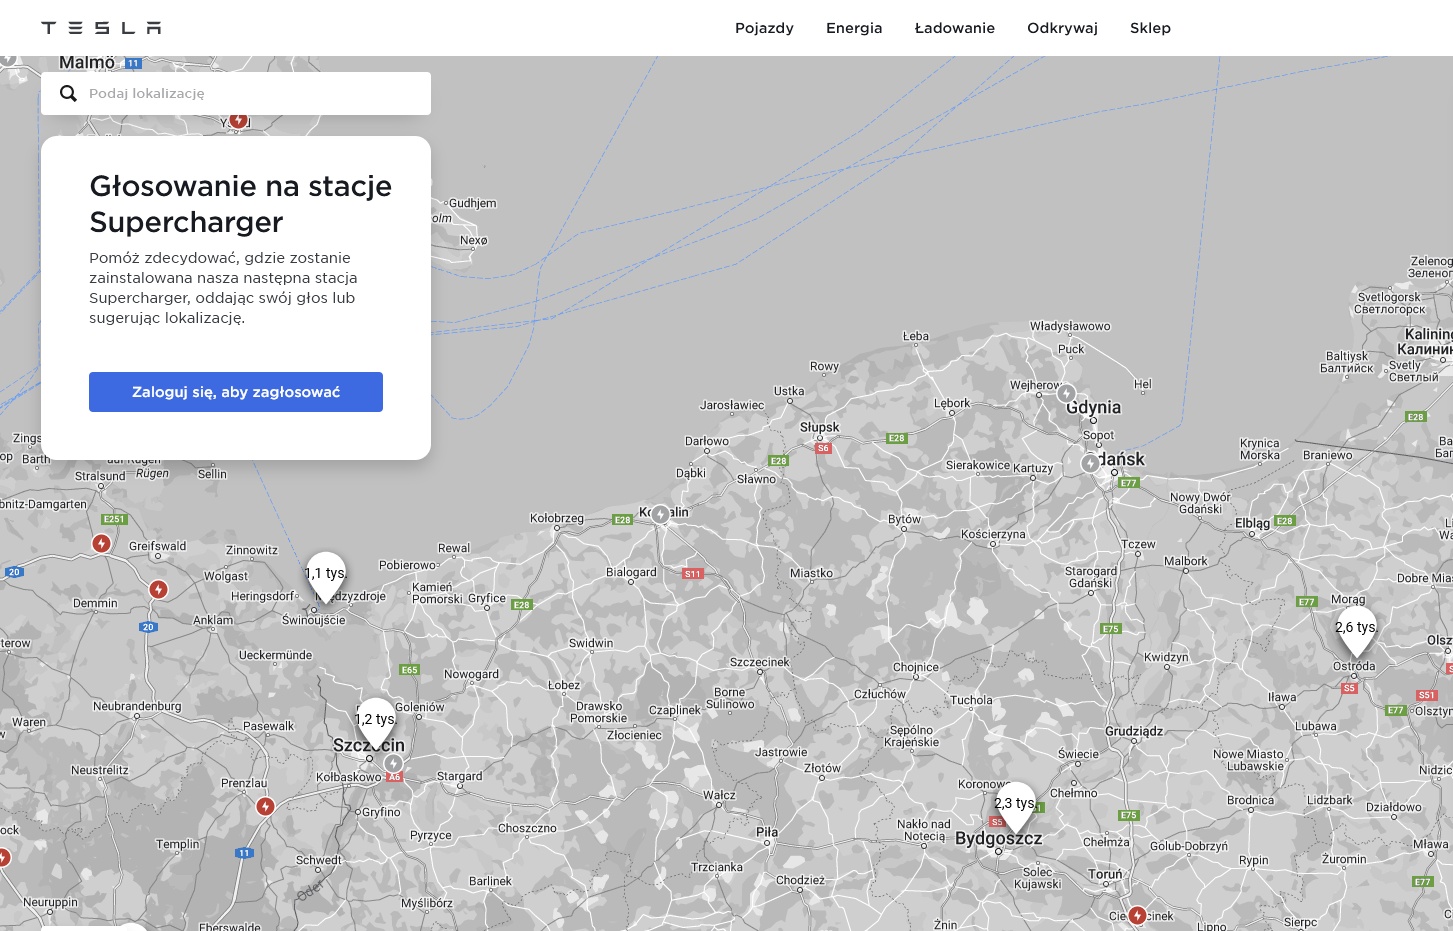Open the red Supercharger pin near Demmin
Screen dimensions: 1453x931
158,589
